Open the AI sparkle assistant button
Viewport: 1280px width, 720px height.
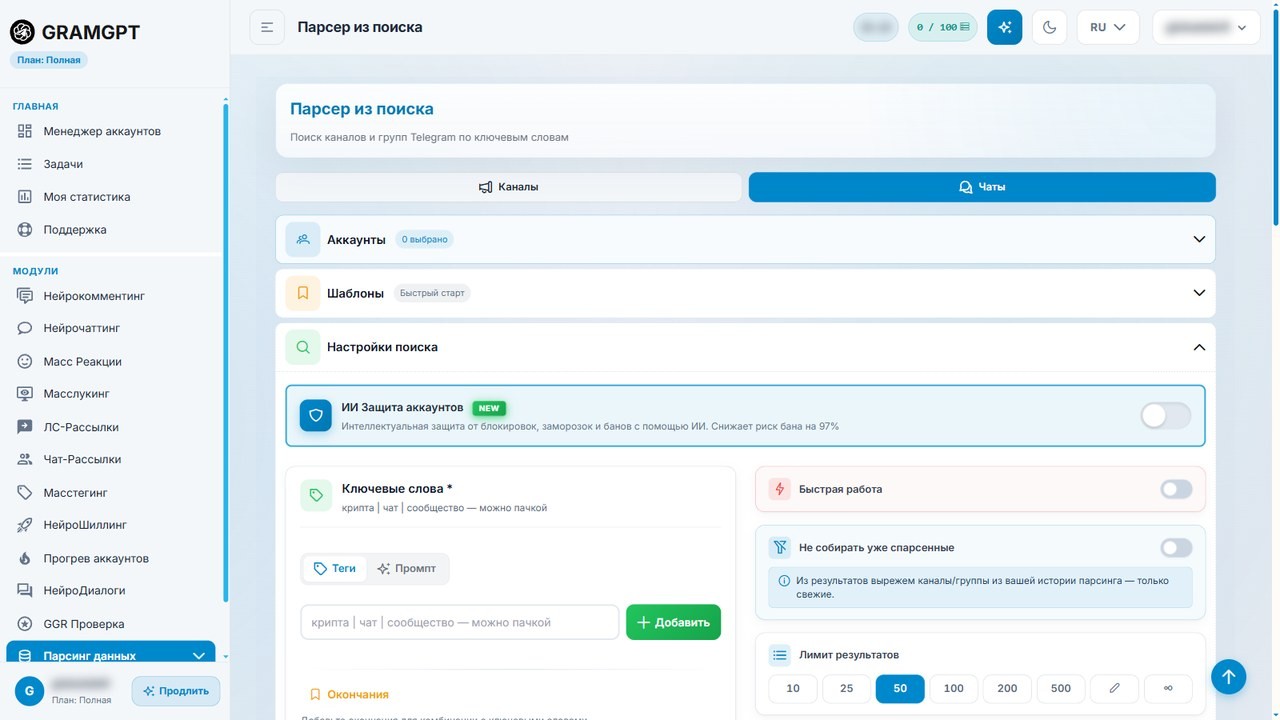click(x=1004, y=27)
